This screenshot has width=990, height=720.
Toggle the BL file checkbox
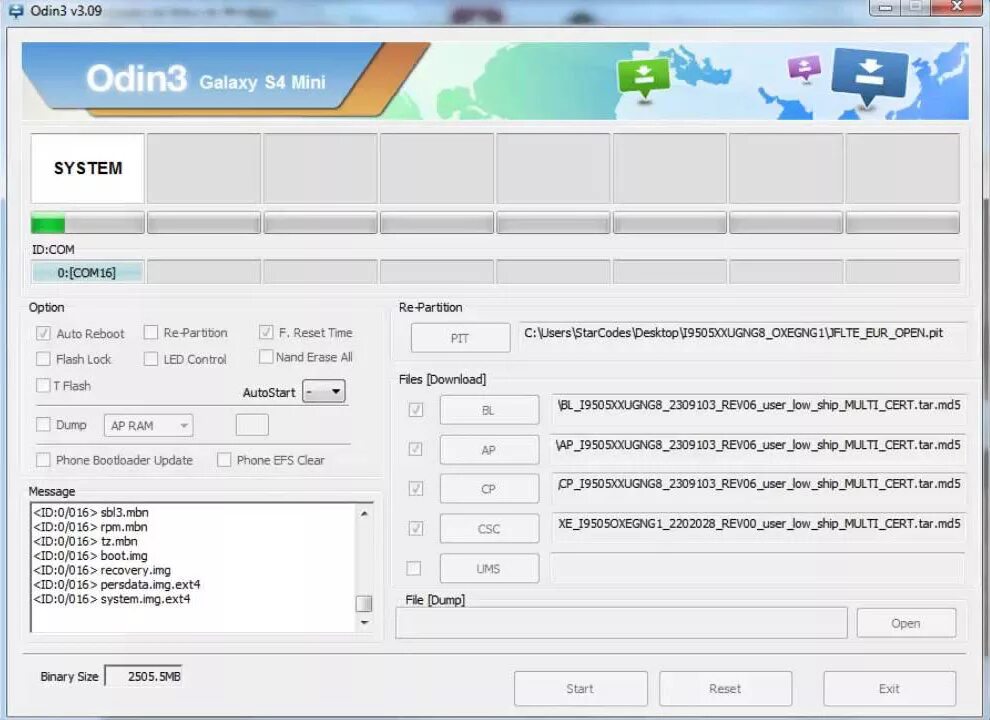415,410
